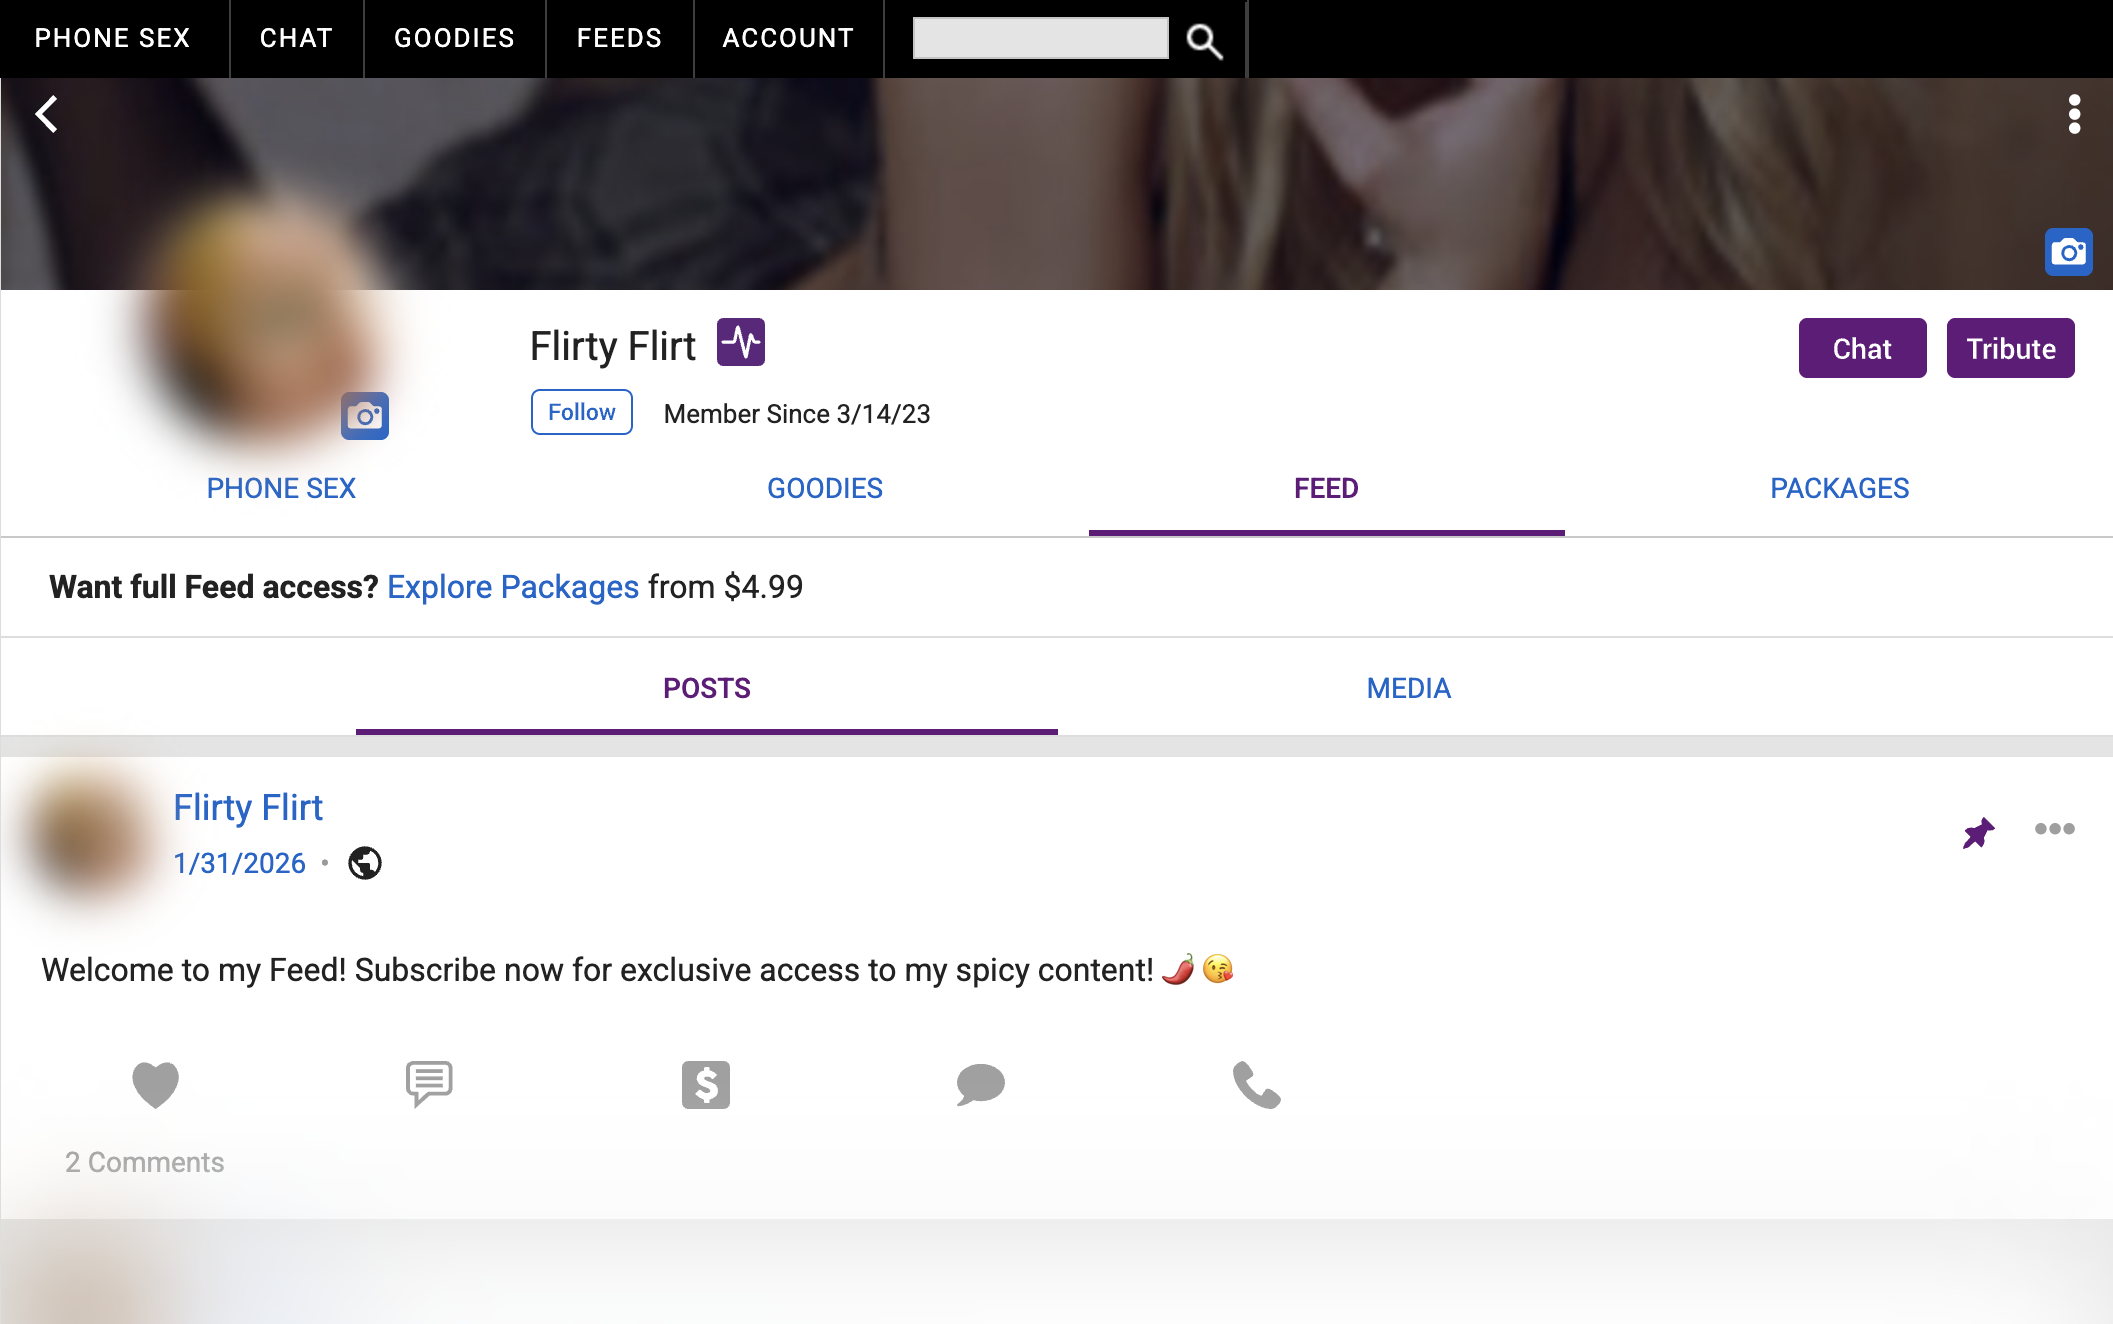Click the camera icon on the profile picture
This screenshot has width=2113, height=1324.
click(365, 416)
